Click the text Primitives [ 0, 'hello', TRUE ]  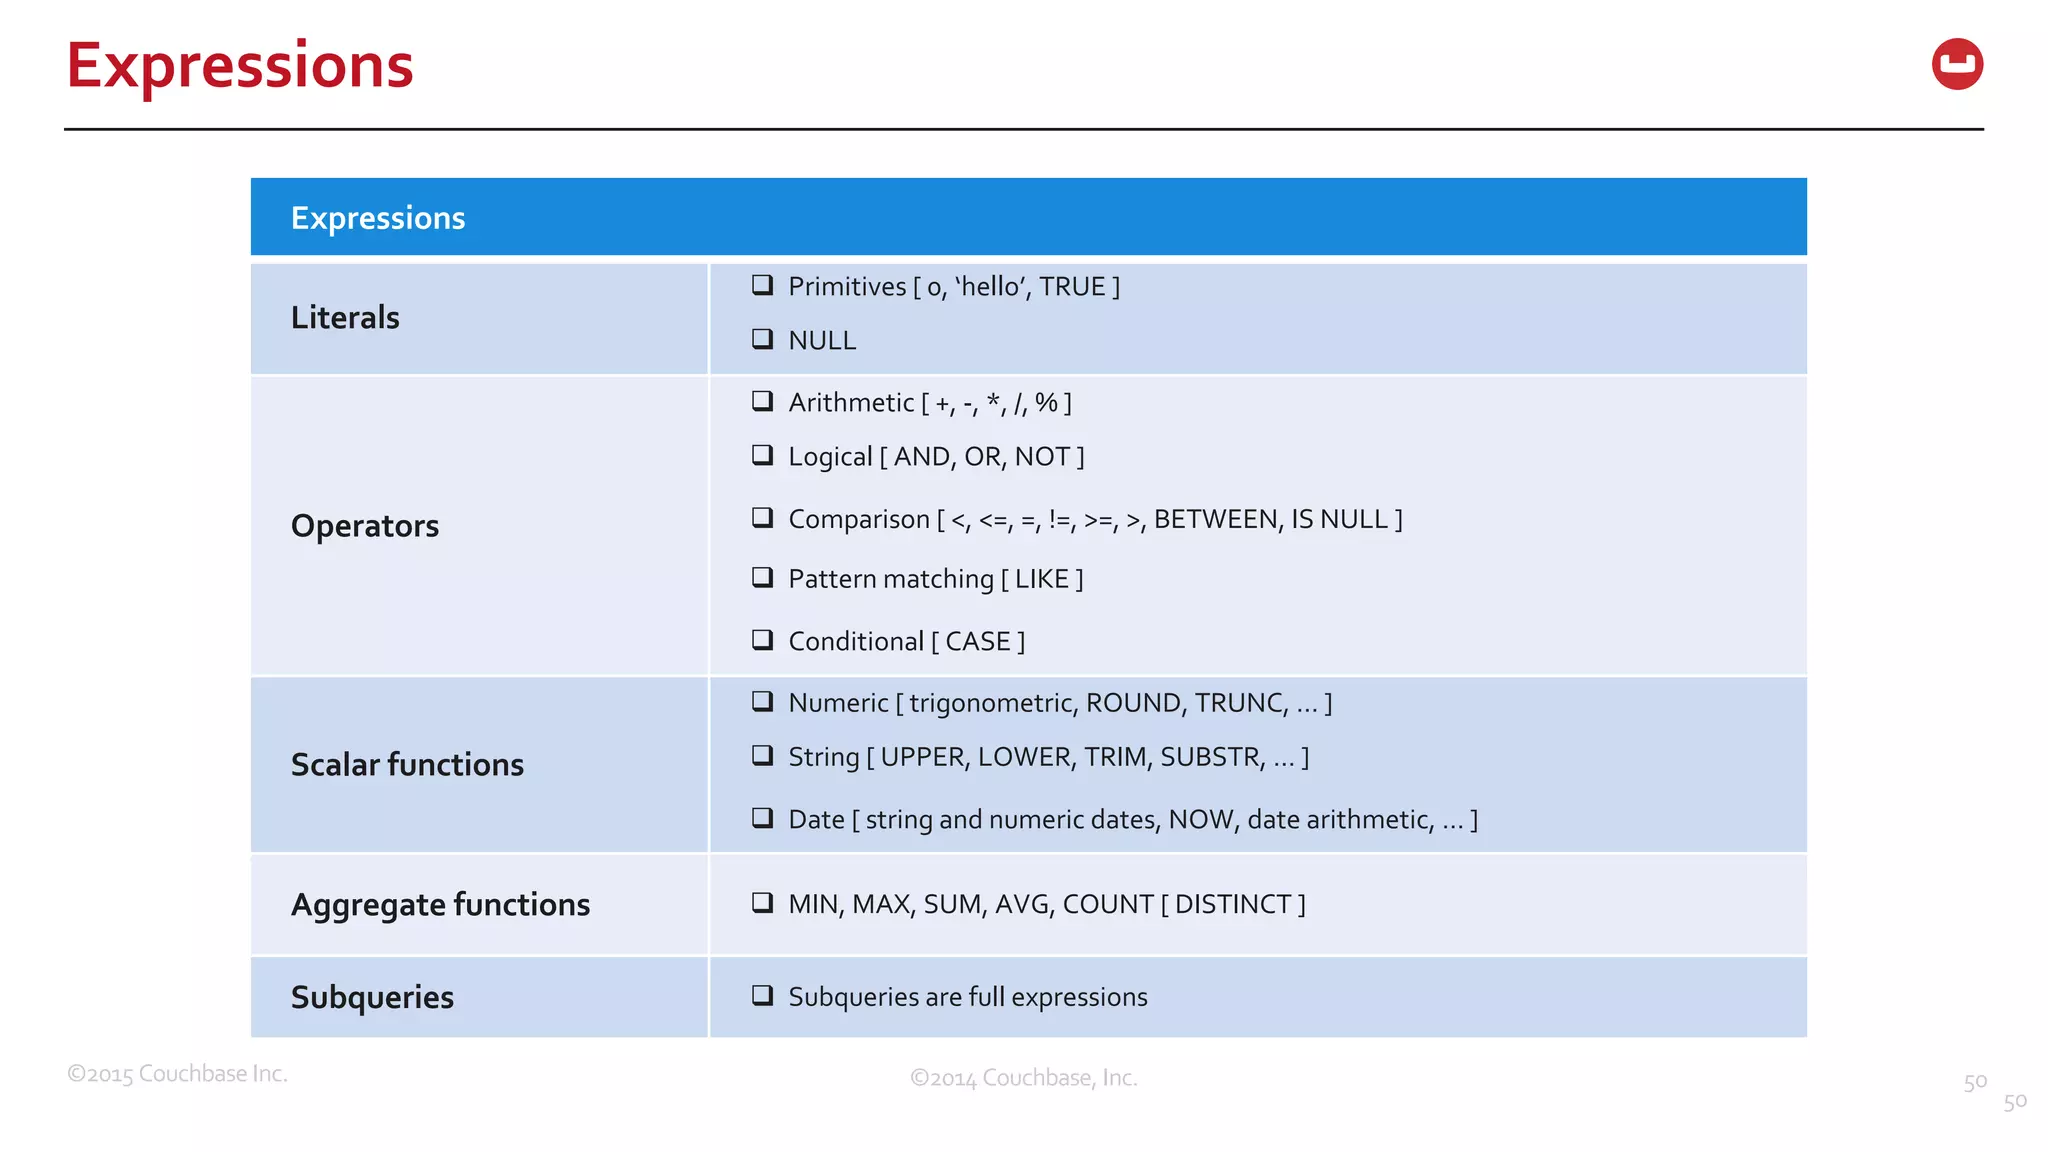pos(954,287)
